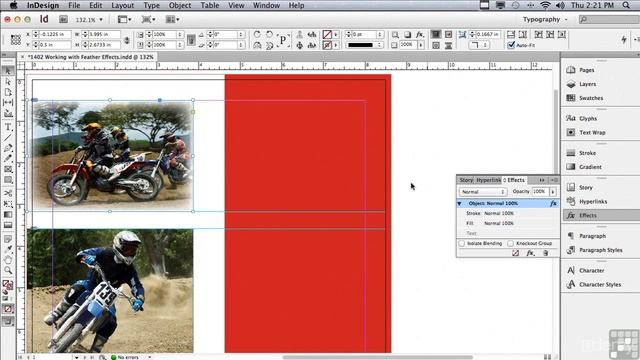Open the Type menu
The height and width of the screenshot is (360, 640).
click(151, 5)
